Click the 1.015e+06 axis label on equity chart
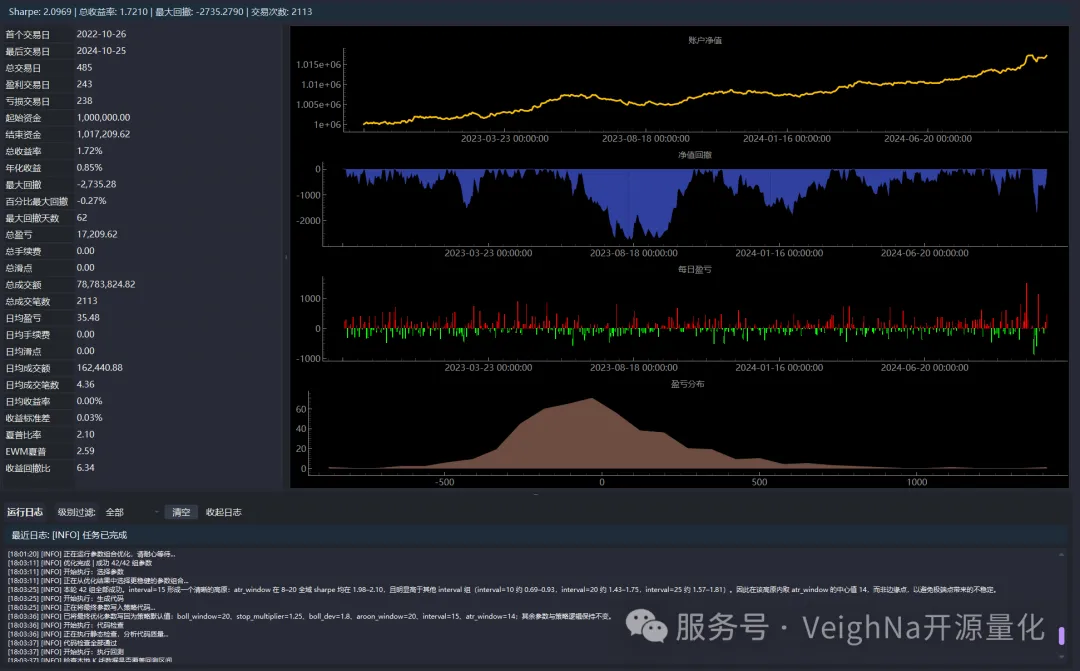The image size is (1080, 671). pyautogui.click(x=318, y=65)
